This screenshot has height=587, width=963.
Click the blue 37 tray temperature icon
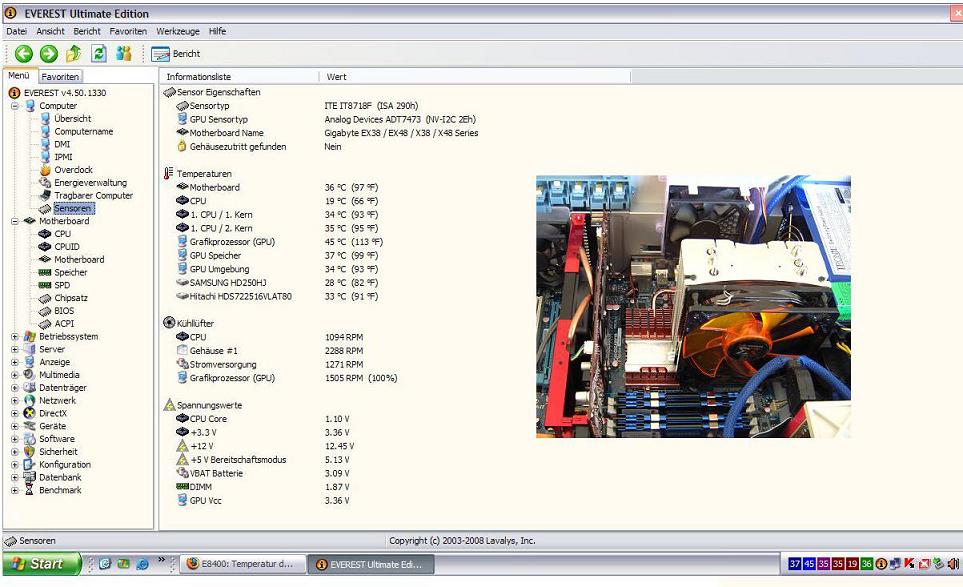[795, 564]
